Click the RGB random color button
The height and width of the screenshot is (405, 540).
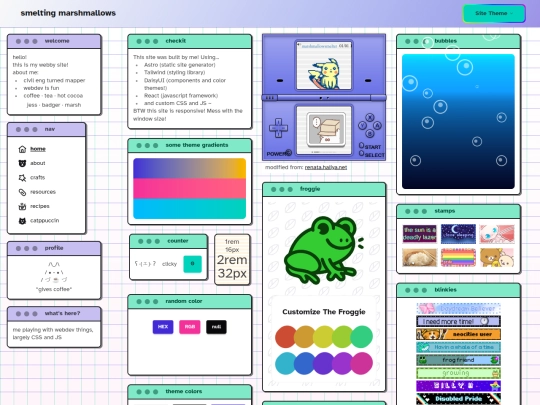(189, 327)
